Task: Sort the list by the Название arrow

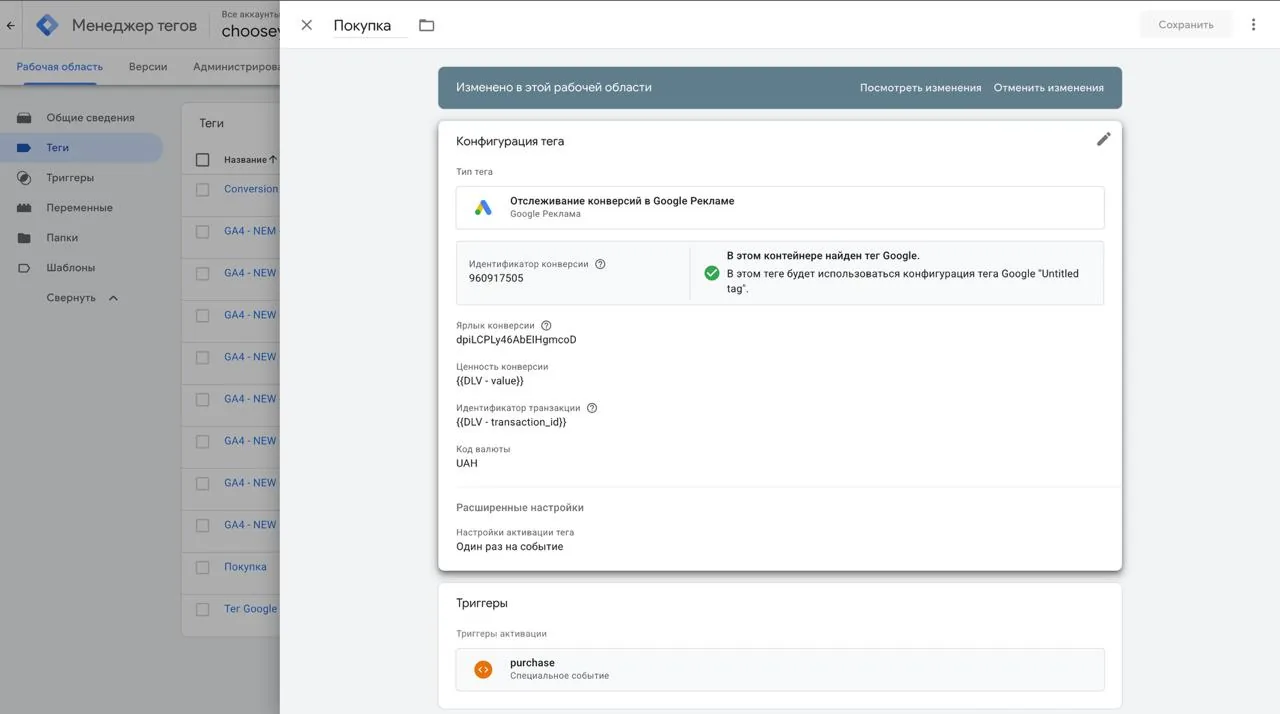Action: (x=273, y=160)
